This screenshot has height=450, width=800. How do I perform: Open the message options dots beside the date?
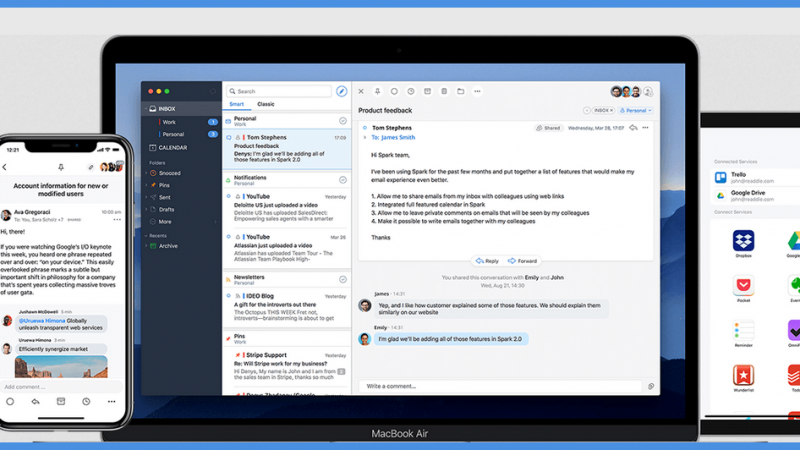[645, 128]
